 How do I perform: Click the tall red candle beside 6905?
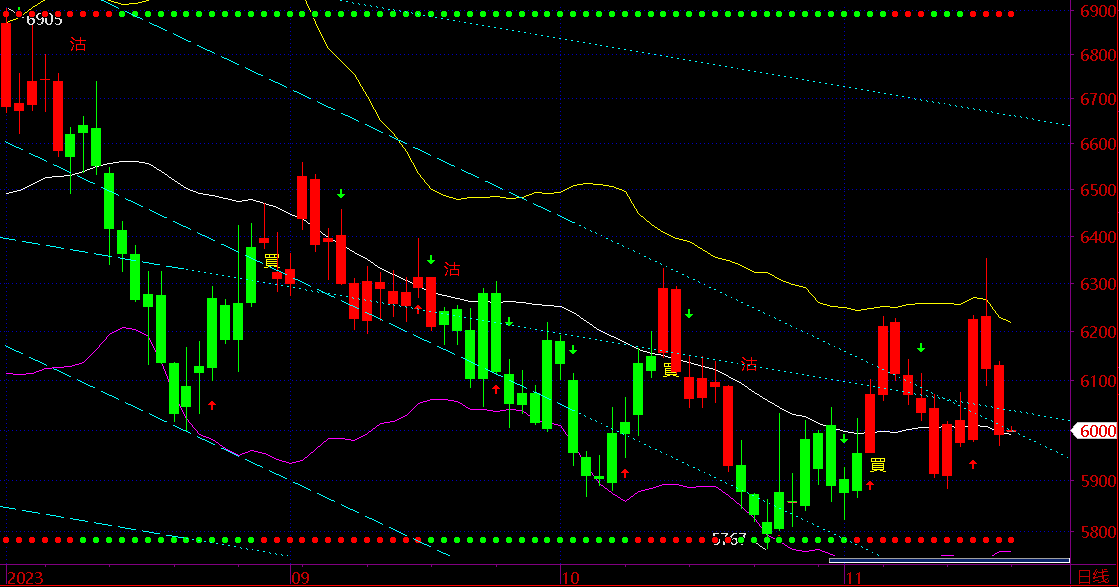click(x=6, y=66)
